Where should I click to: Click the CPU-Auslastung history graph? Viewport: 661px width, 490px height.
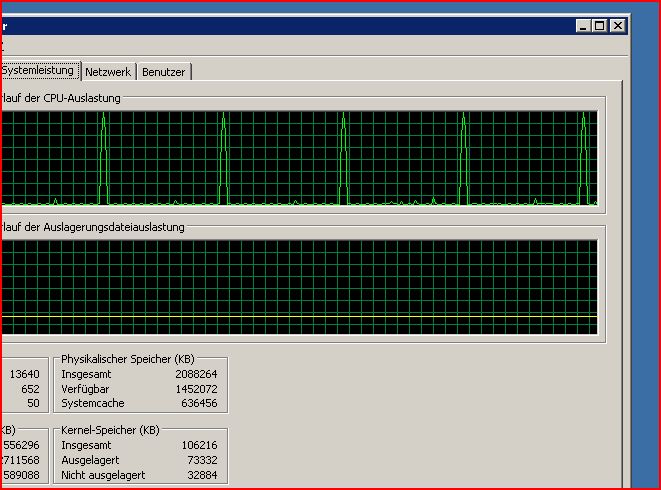coord(299,159)
